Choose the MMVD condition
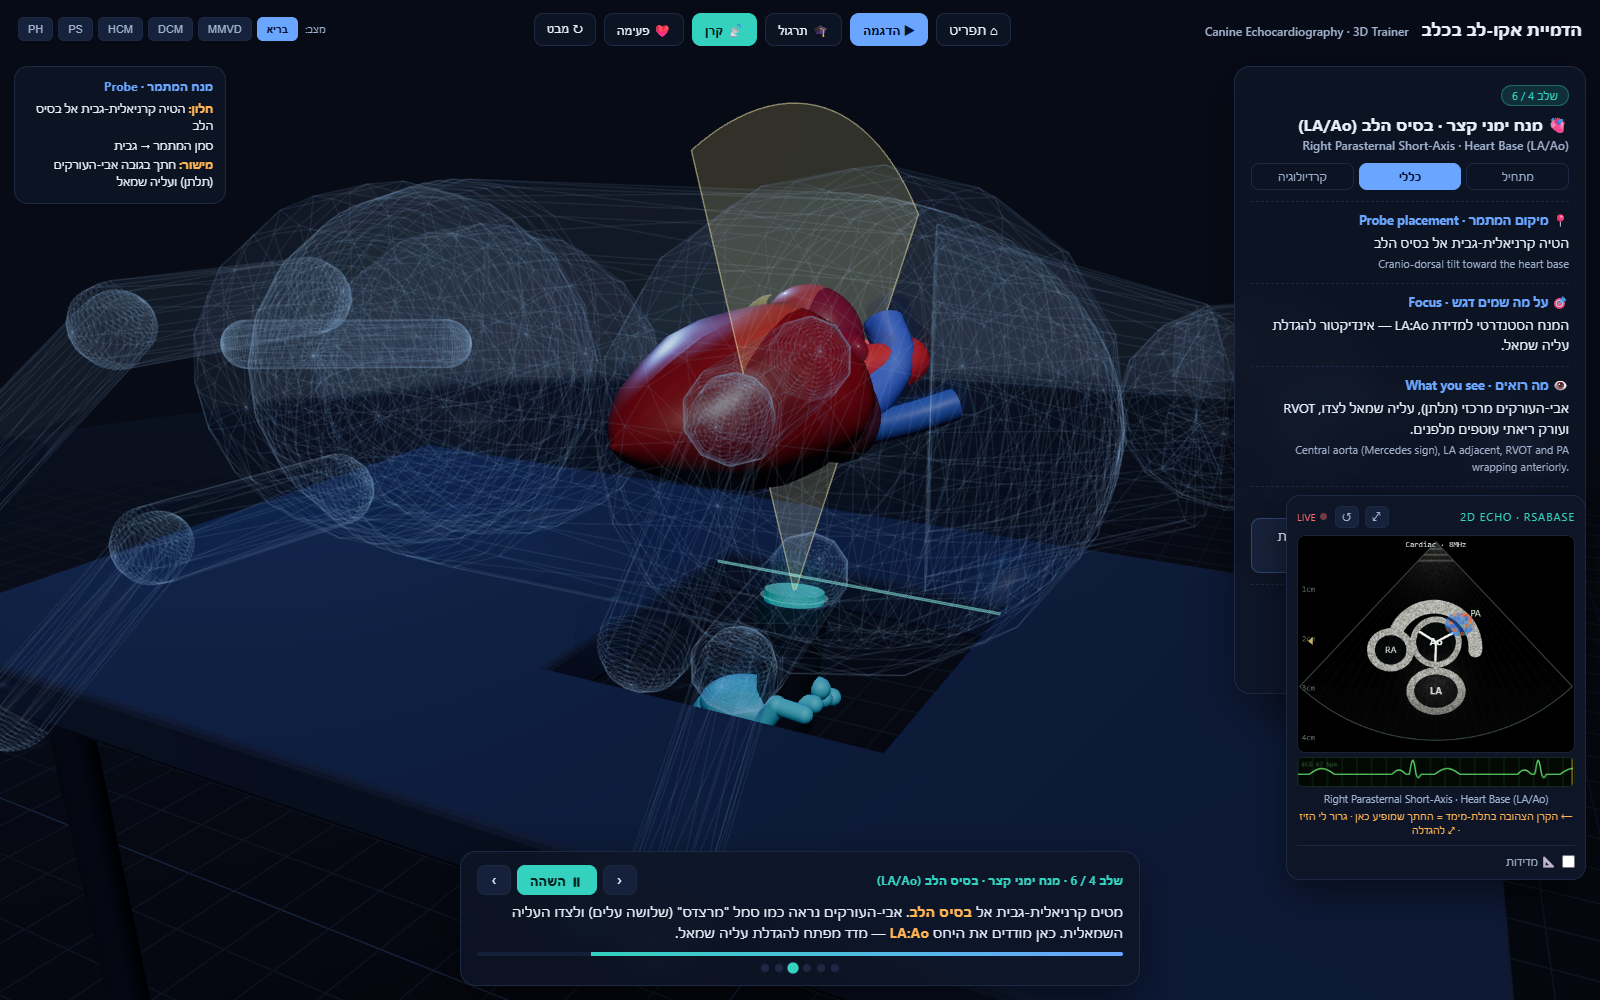The height and width of the screenshot is (1000, 1600). pyautogui.click(x=225, y=29)
